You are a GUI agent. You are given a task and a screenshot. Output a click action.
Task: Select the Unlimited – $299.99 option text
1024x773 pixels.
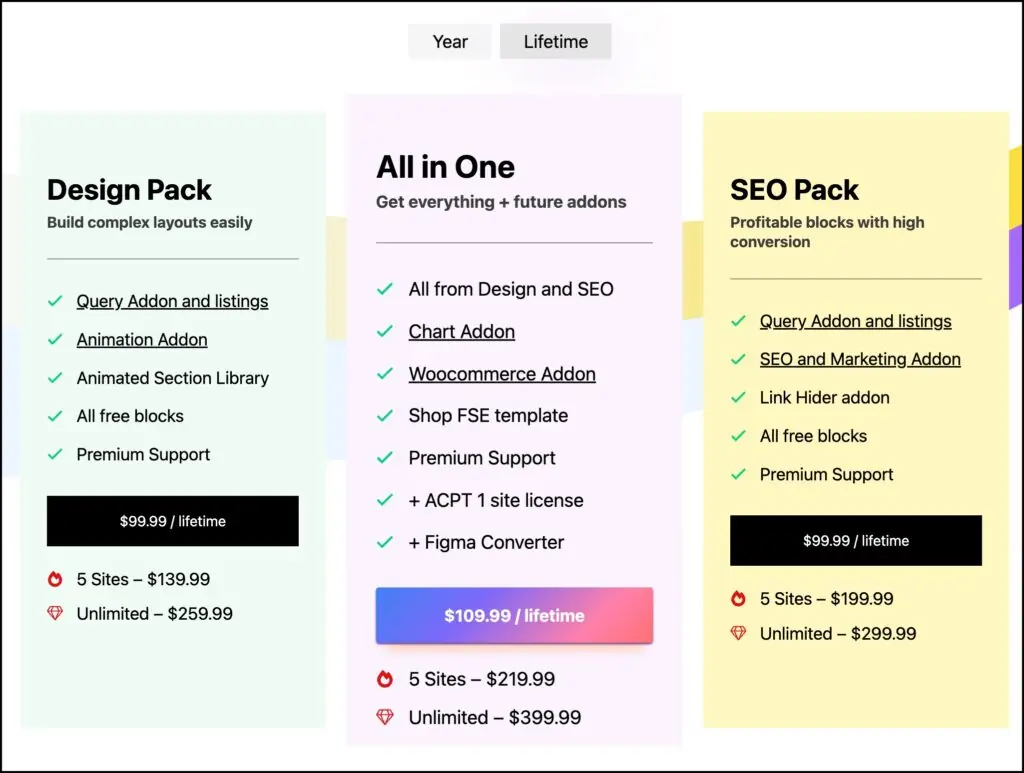838,633
